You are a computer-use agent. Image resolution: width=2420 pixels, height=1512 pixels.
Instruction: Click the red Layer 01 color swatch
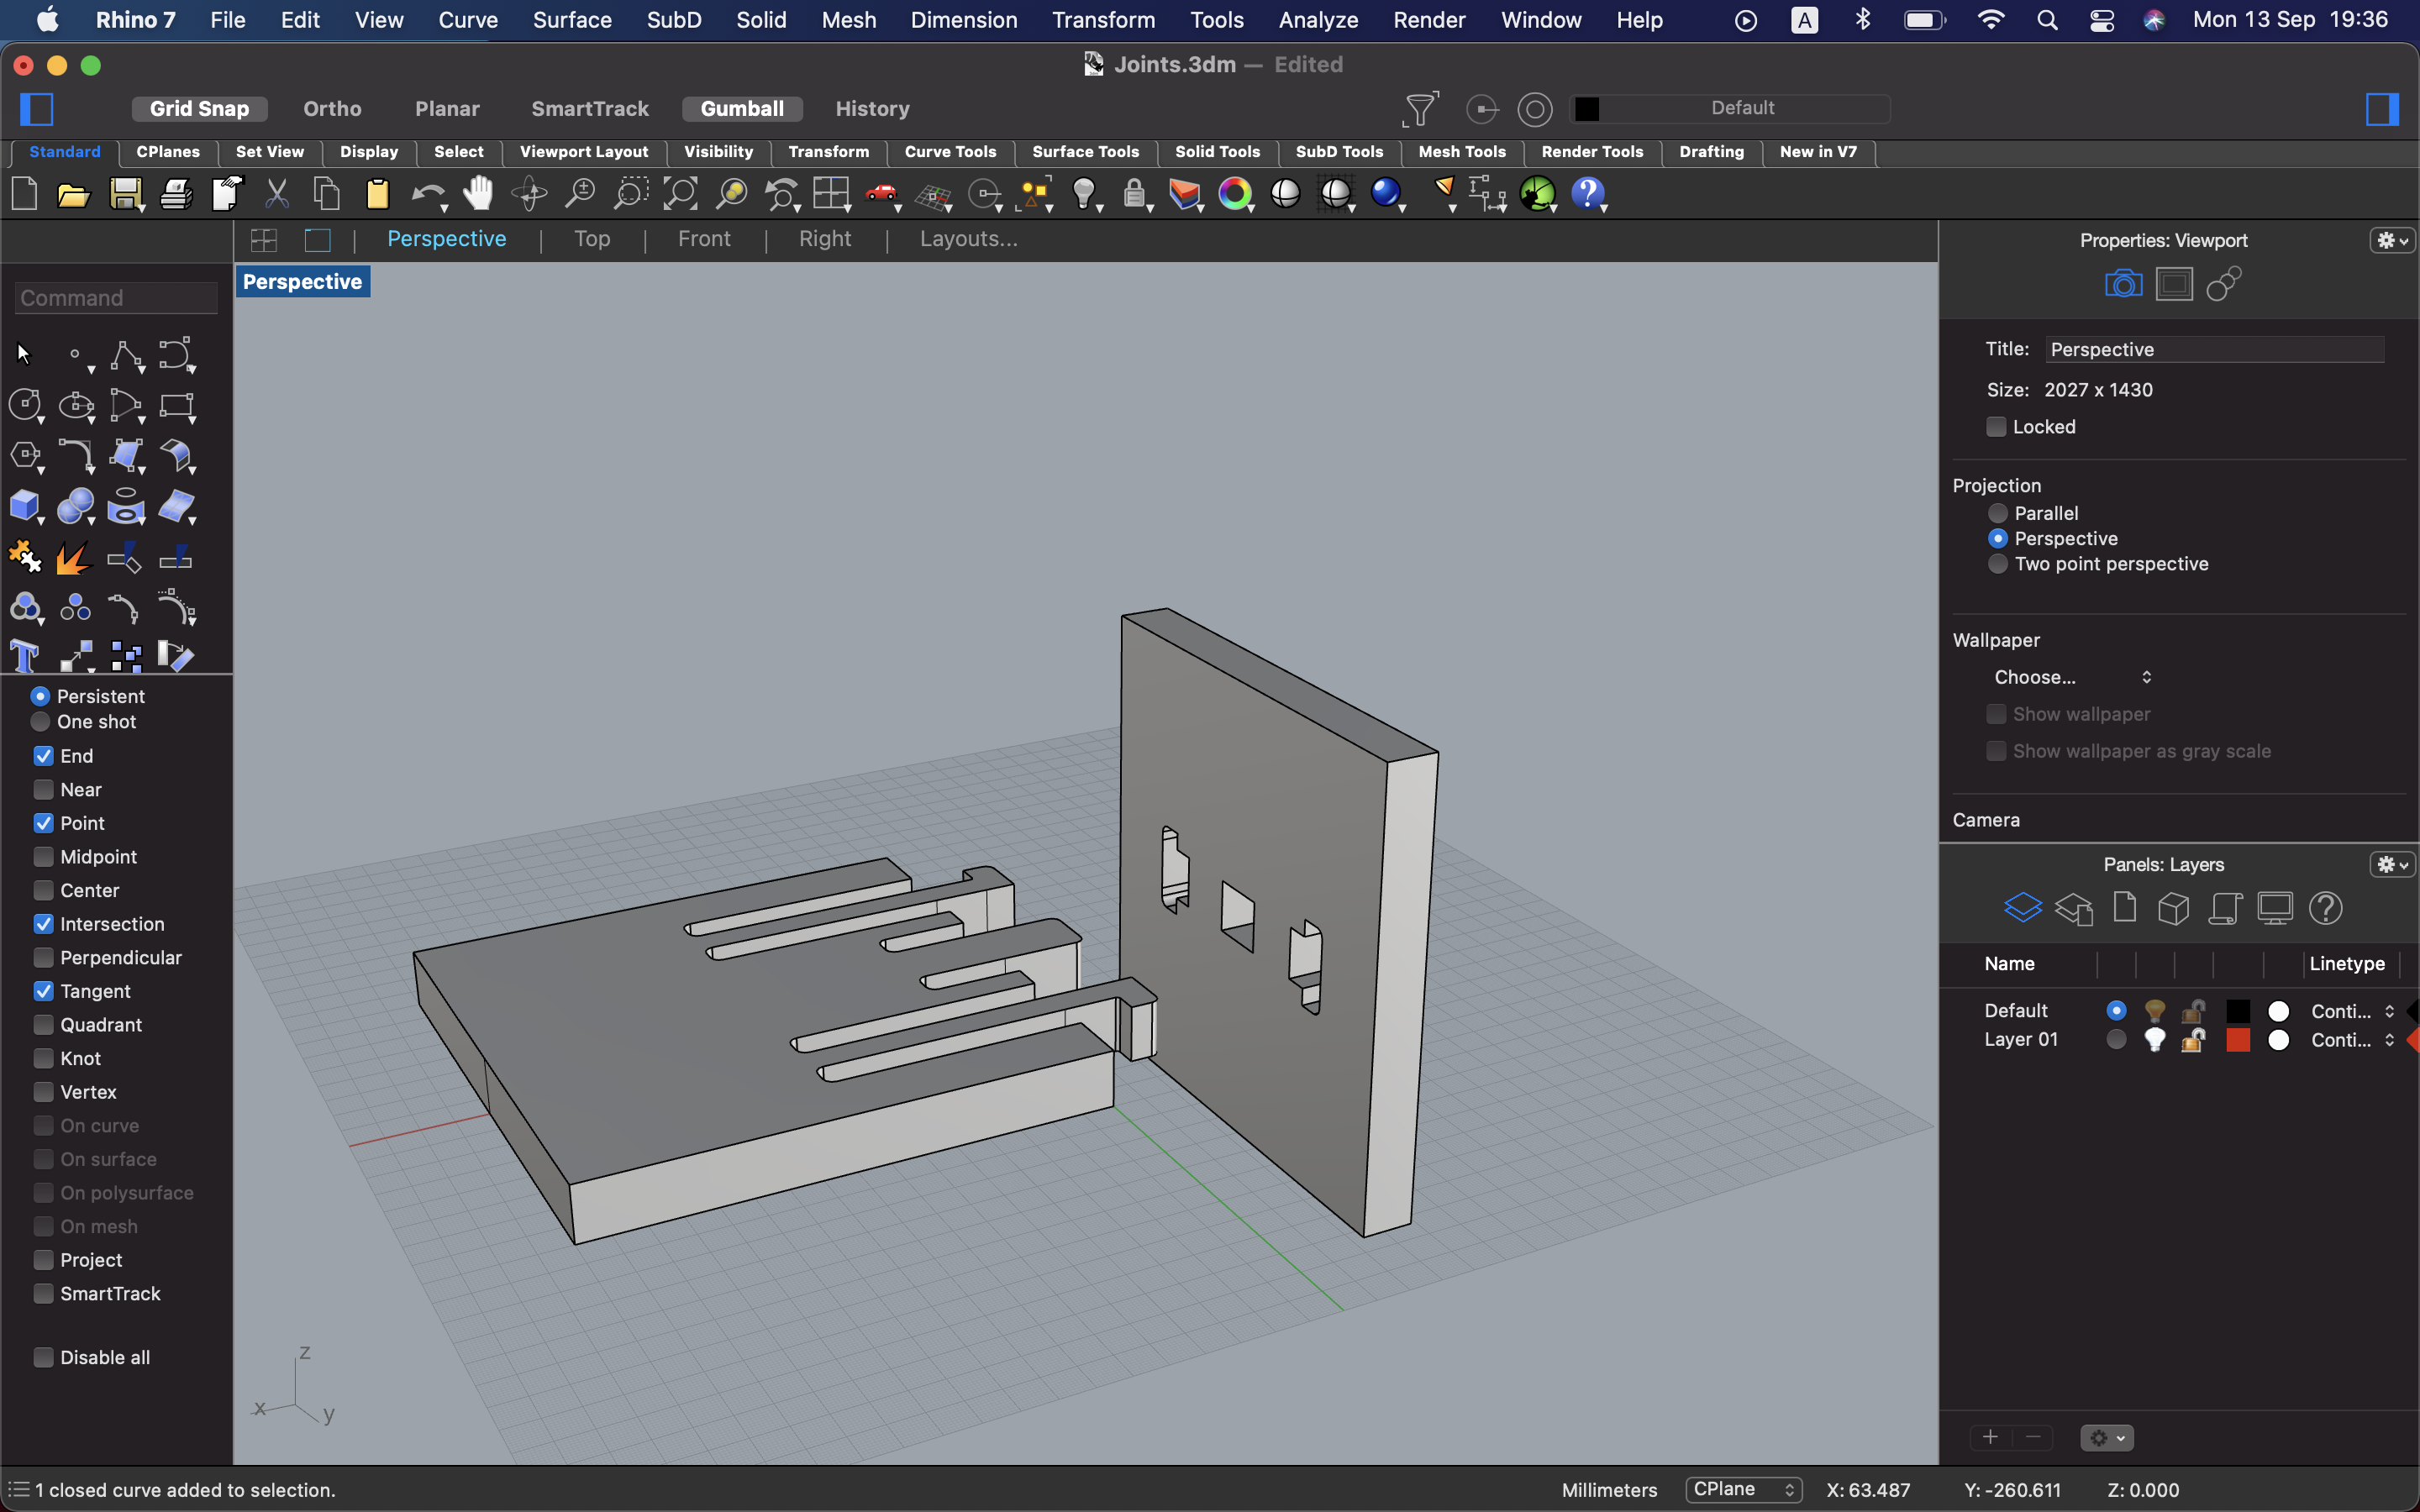2238,1040
